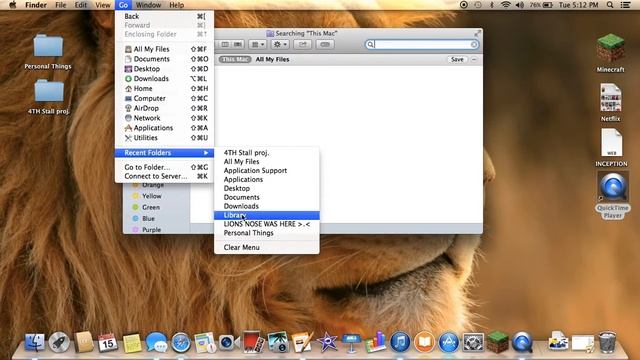Enter full screen with Finder window arrows
This screenshot has height=360, width=640.
pos(477,33)
